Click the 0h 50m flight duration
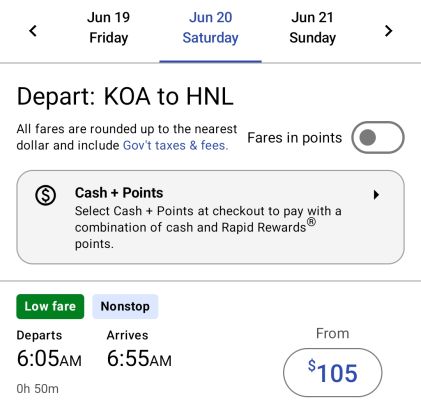Viewport: 421px width, 405px height. tap(37, 389)
